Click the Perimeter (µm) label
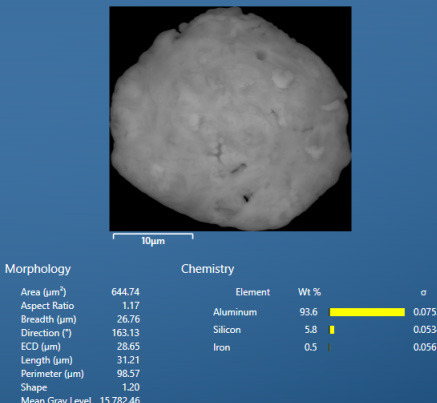Viewport: 437px width, 403px height. [x=52, y=374]
